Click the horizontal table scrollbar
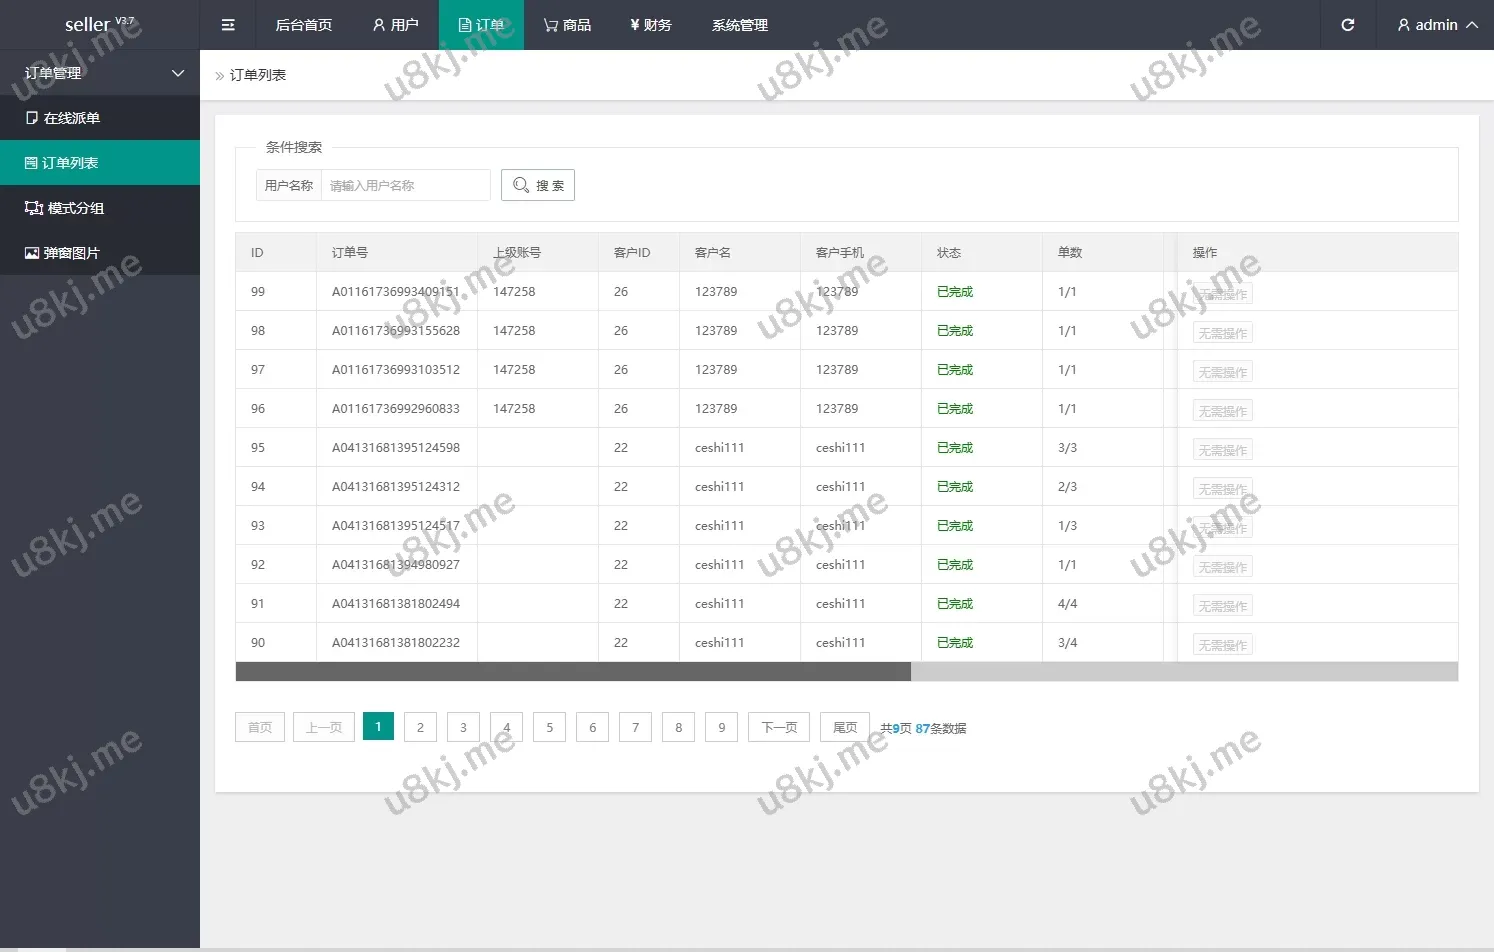Viewport: 1494px width, 952px height. tap(573, 672)
